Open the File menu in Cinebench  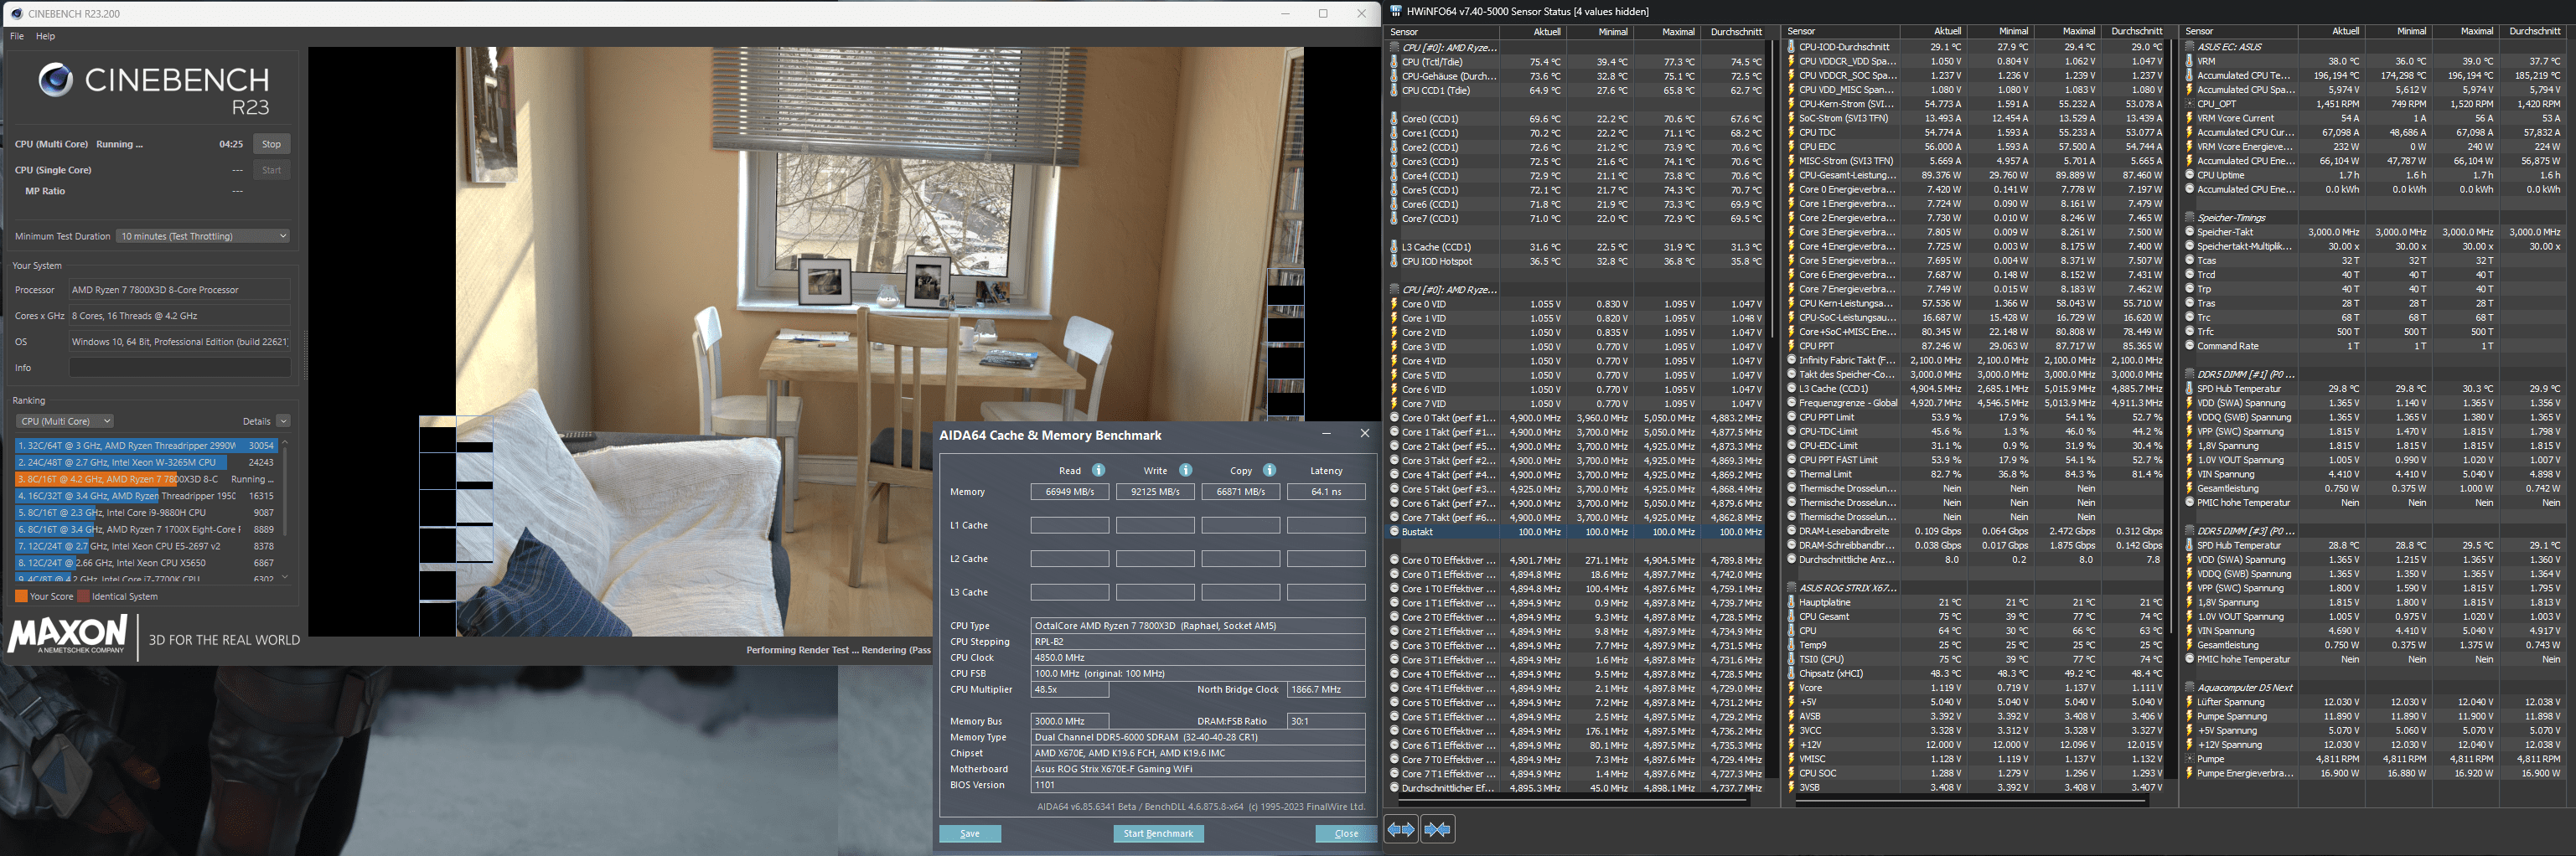coord(17,36)
